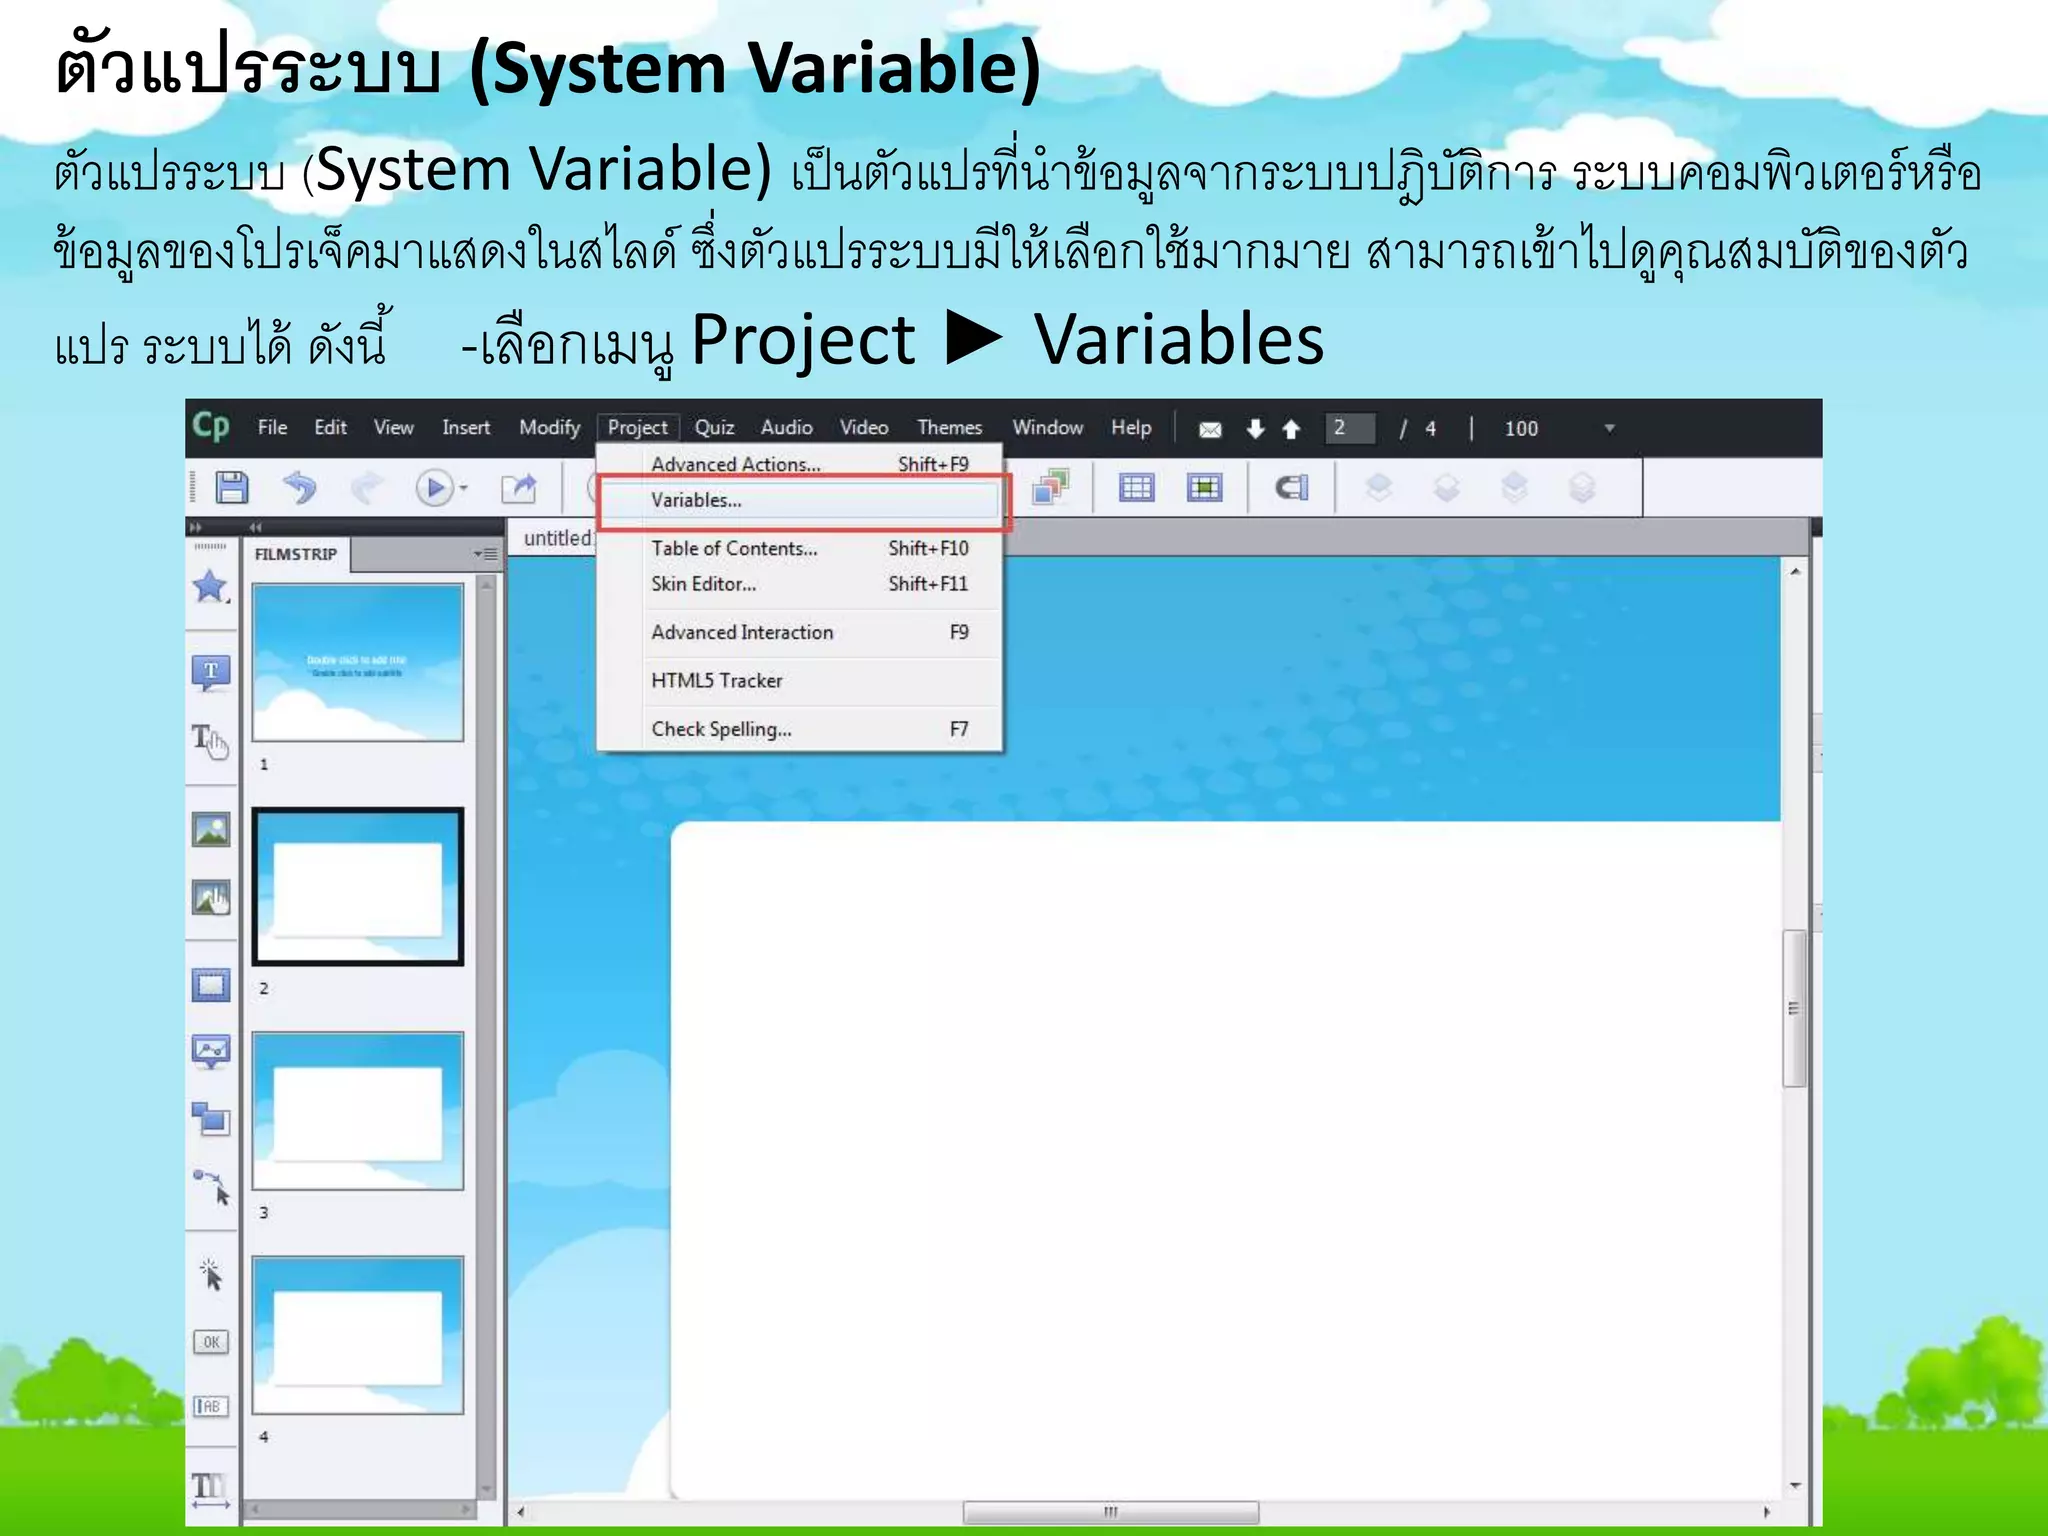
Task: Open the Preview dropdown arrow
Action: point(464,488)
